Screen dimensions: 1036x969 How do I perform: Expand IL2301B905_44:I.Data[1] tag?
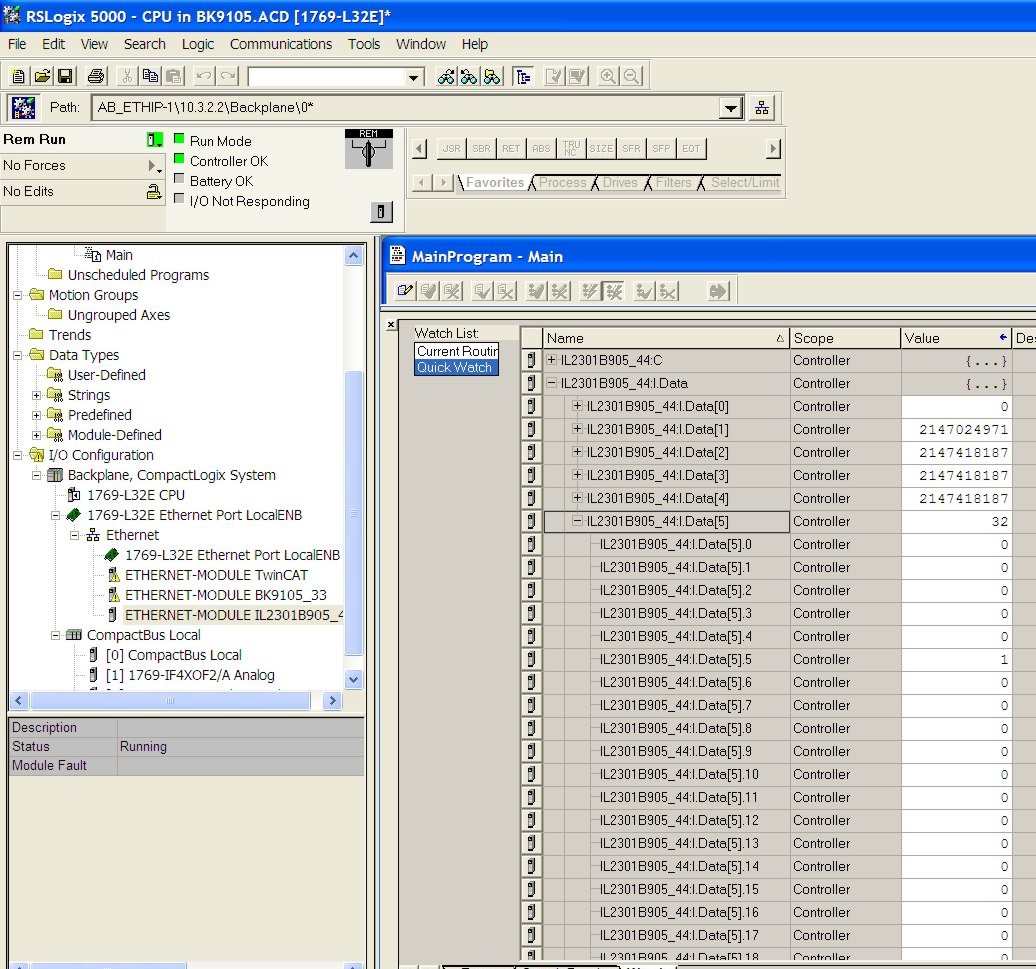577,429
